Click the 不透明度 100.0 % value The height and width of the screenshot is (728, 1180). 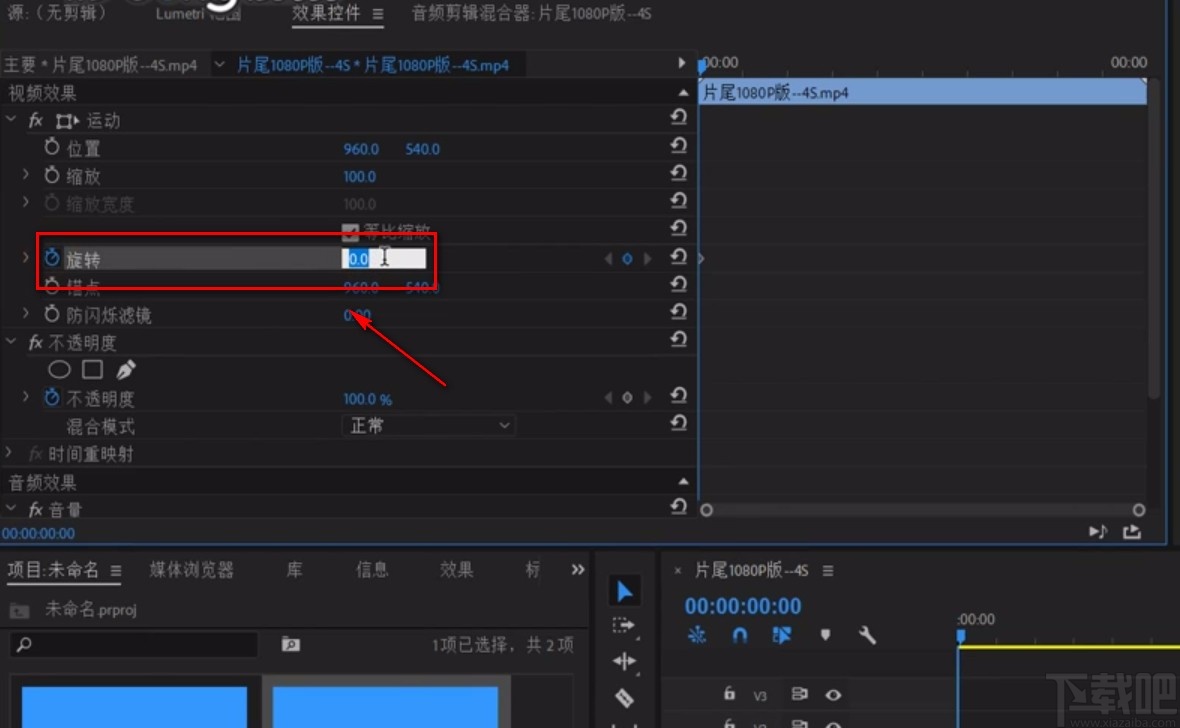367,398
